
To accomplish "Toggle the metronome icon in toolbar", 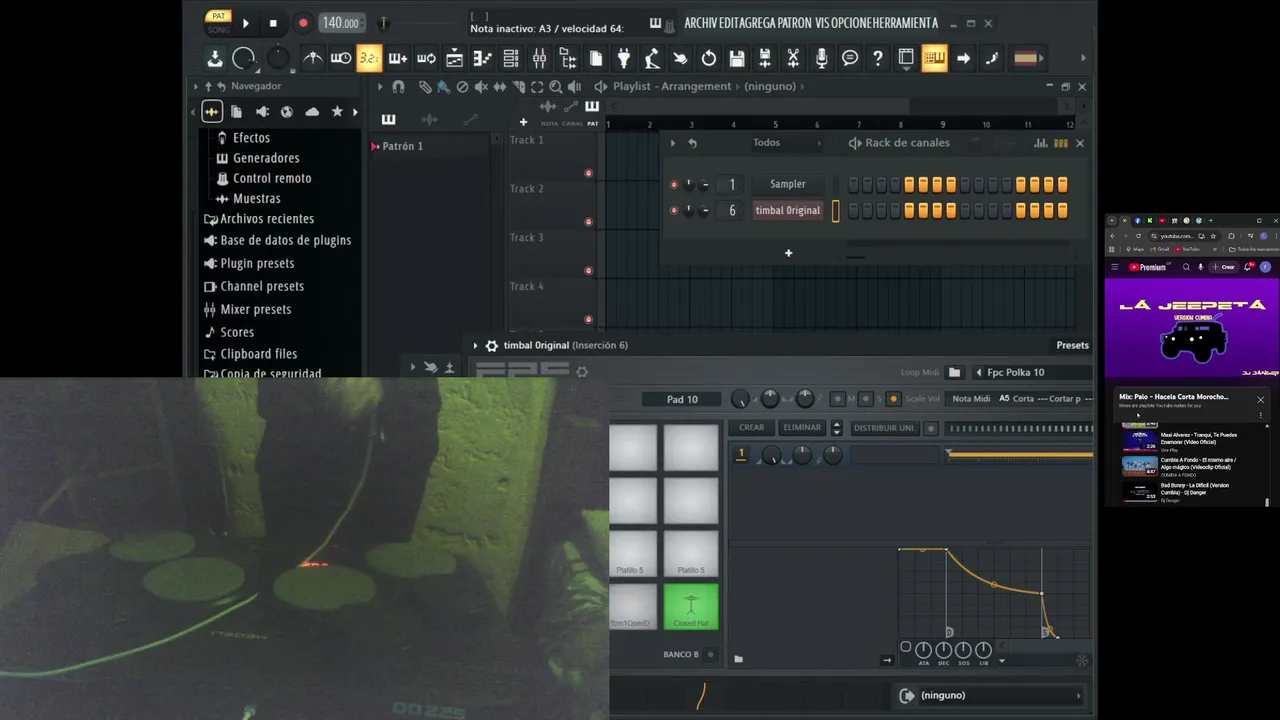I will (x=313, y=58).
